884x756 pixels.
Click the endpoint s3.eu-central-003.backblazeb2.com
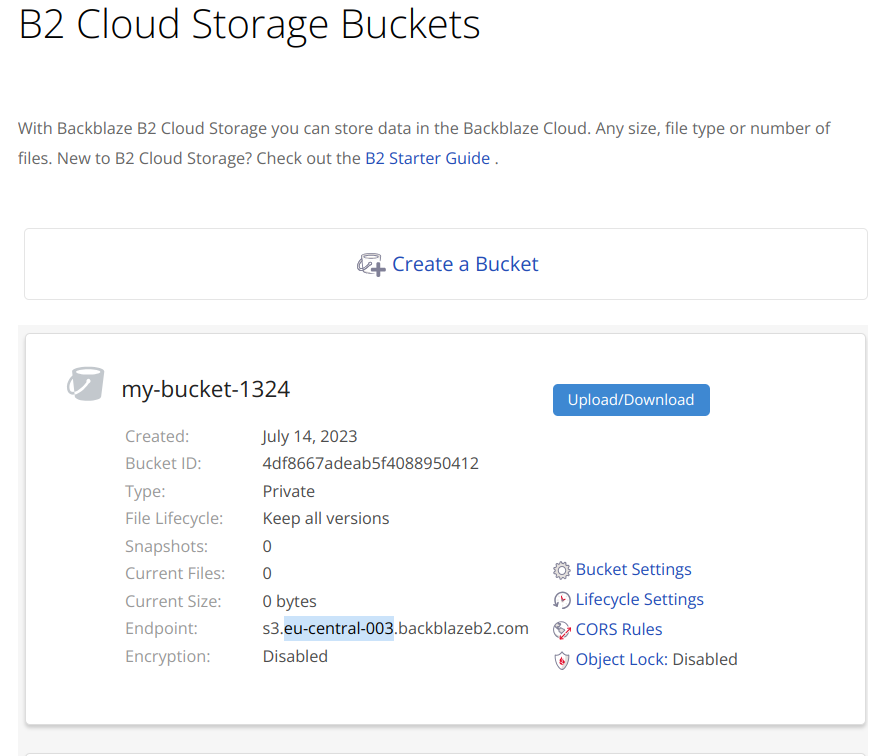tap(395, 629)
